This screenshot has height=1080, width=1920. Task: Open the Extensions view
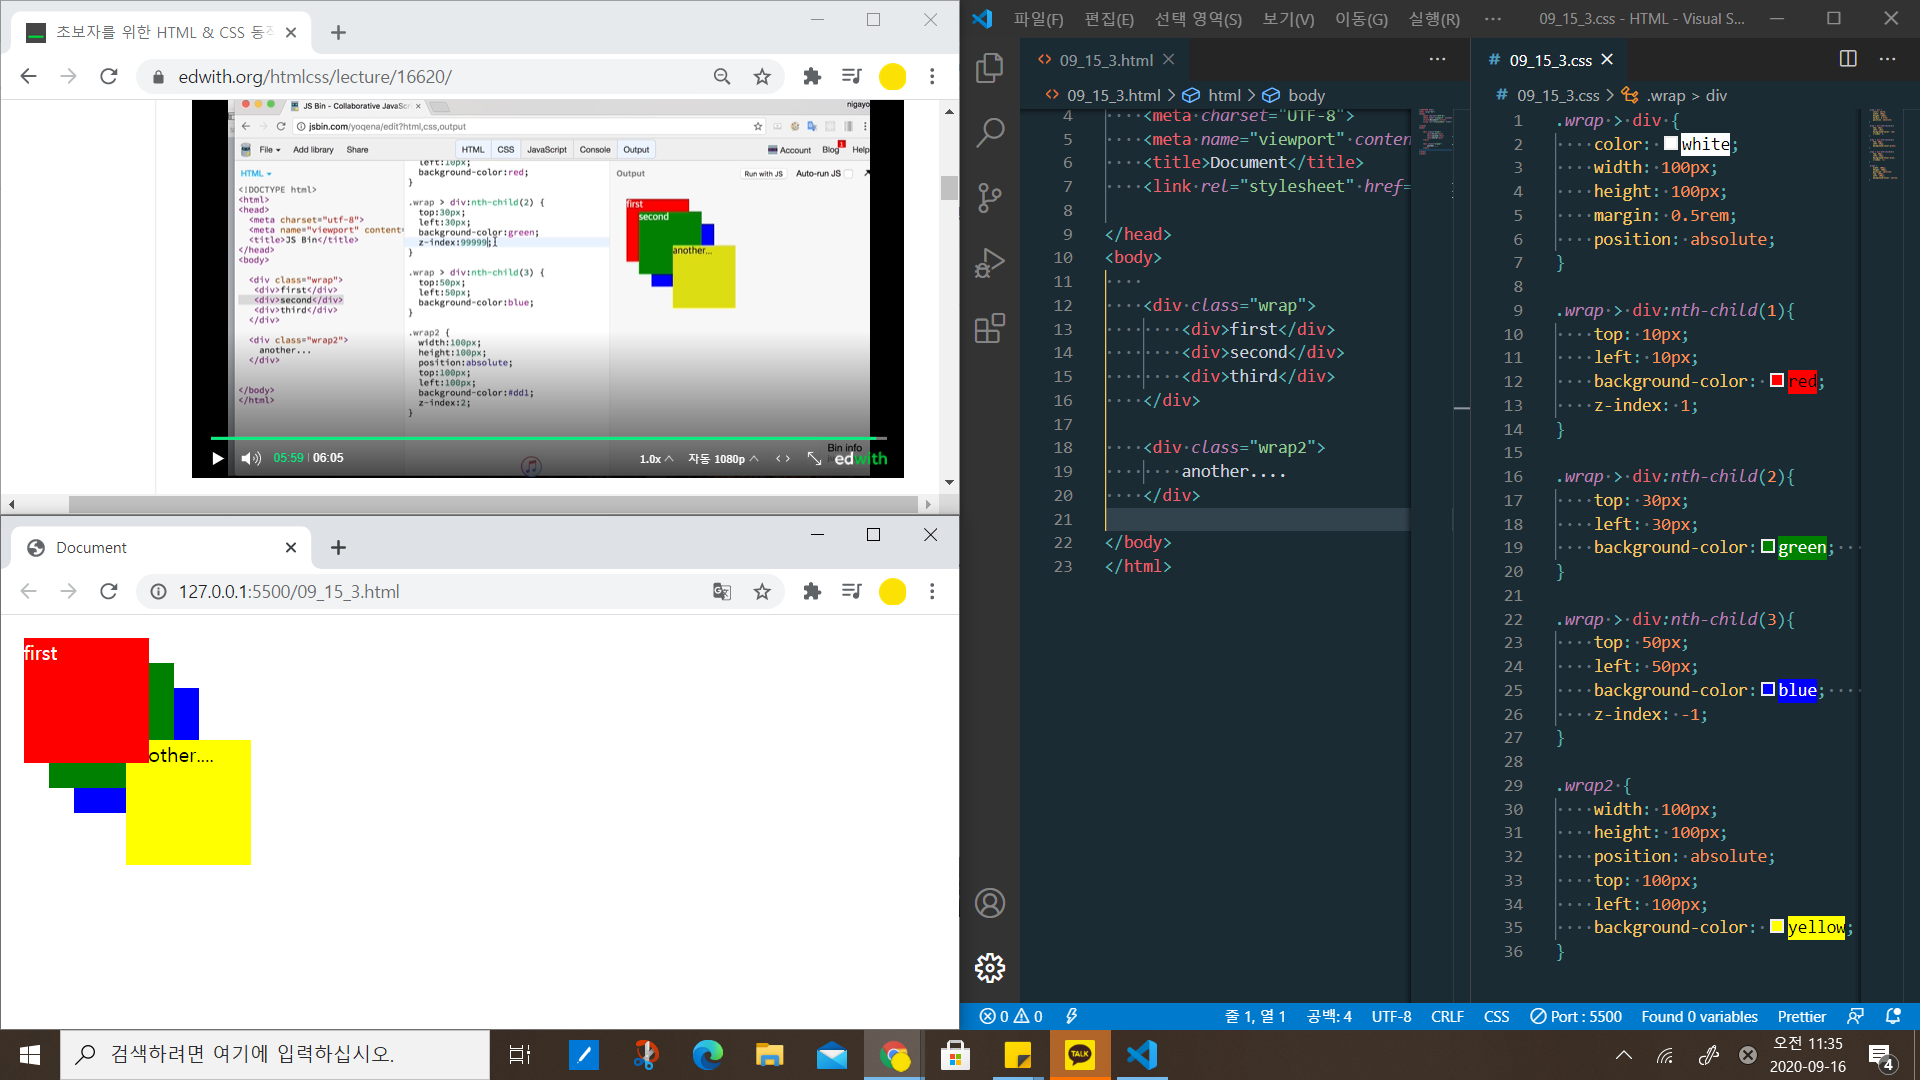click(990, 328)
